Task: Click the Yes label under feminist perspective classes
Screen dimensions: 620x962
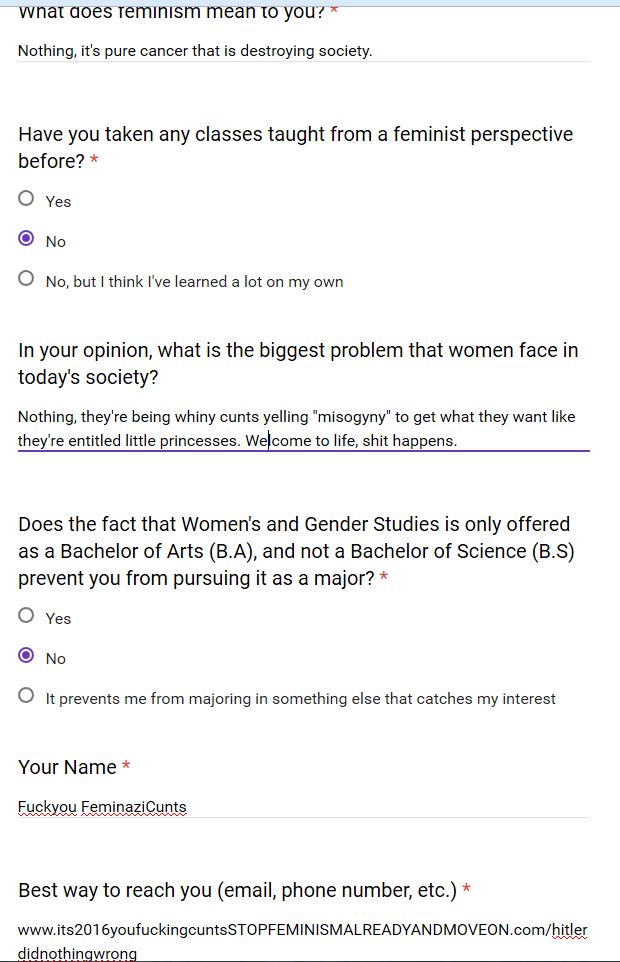Action: pos(58,202)
